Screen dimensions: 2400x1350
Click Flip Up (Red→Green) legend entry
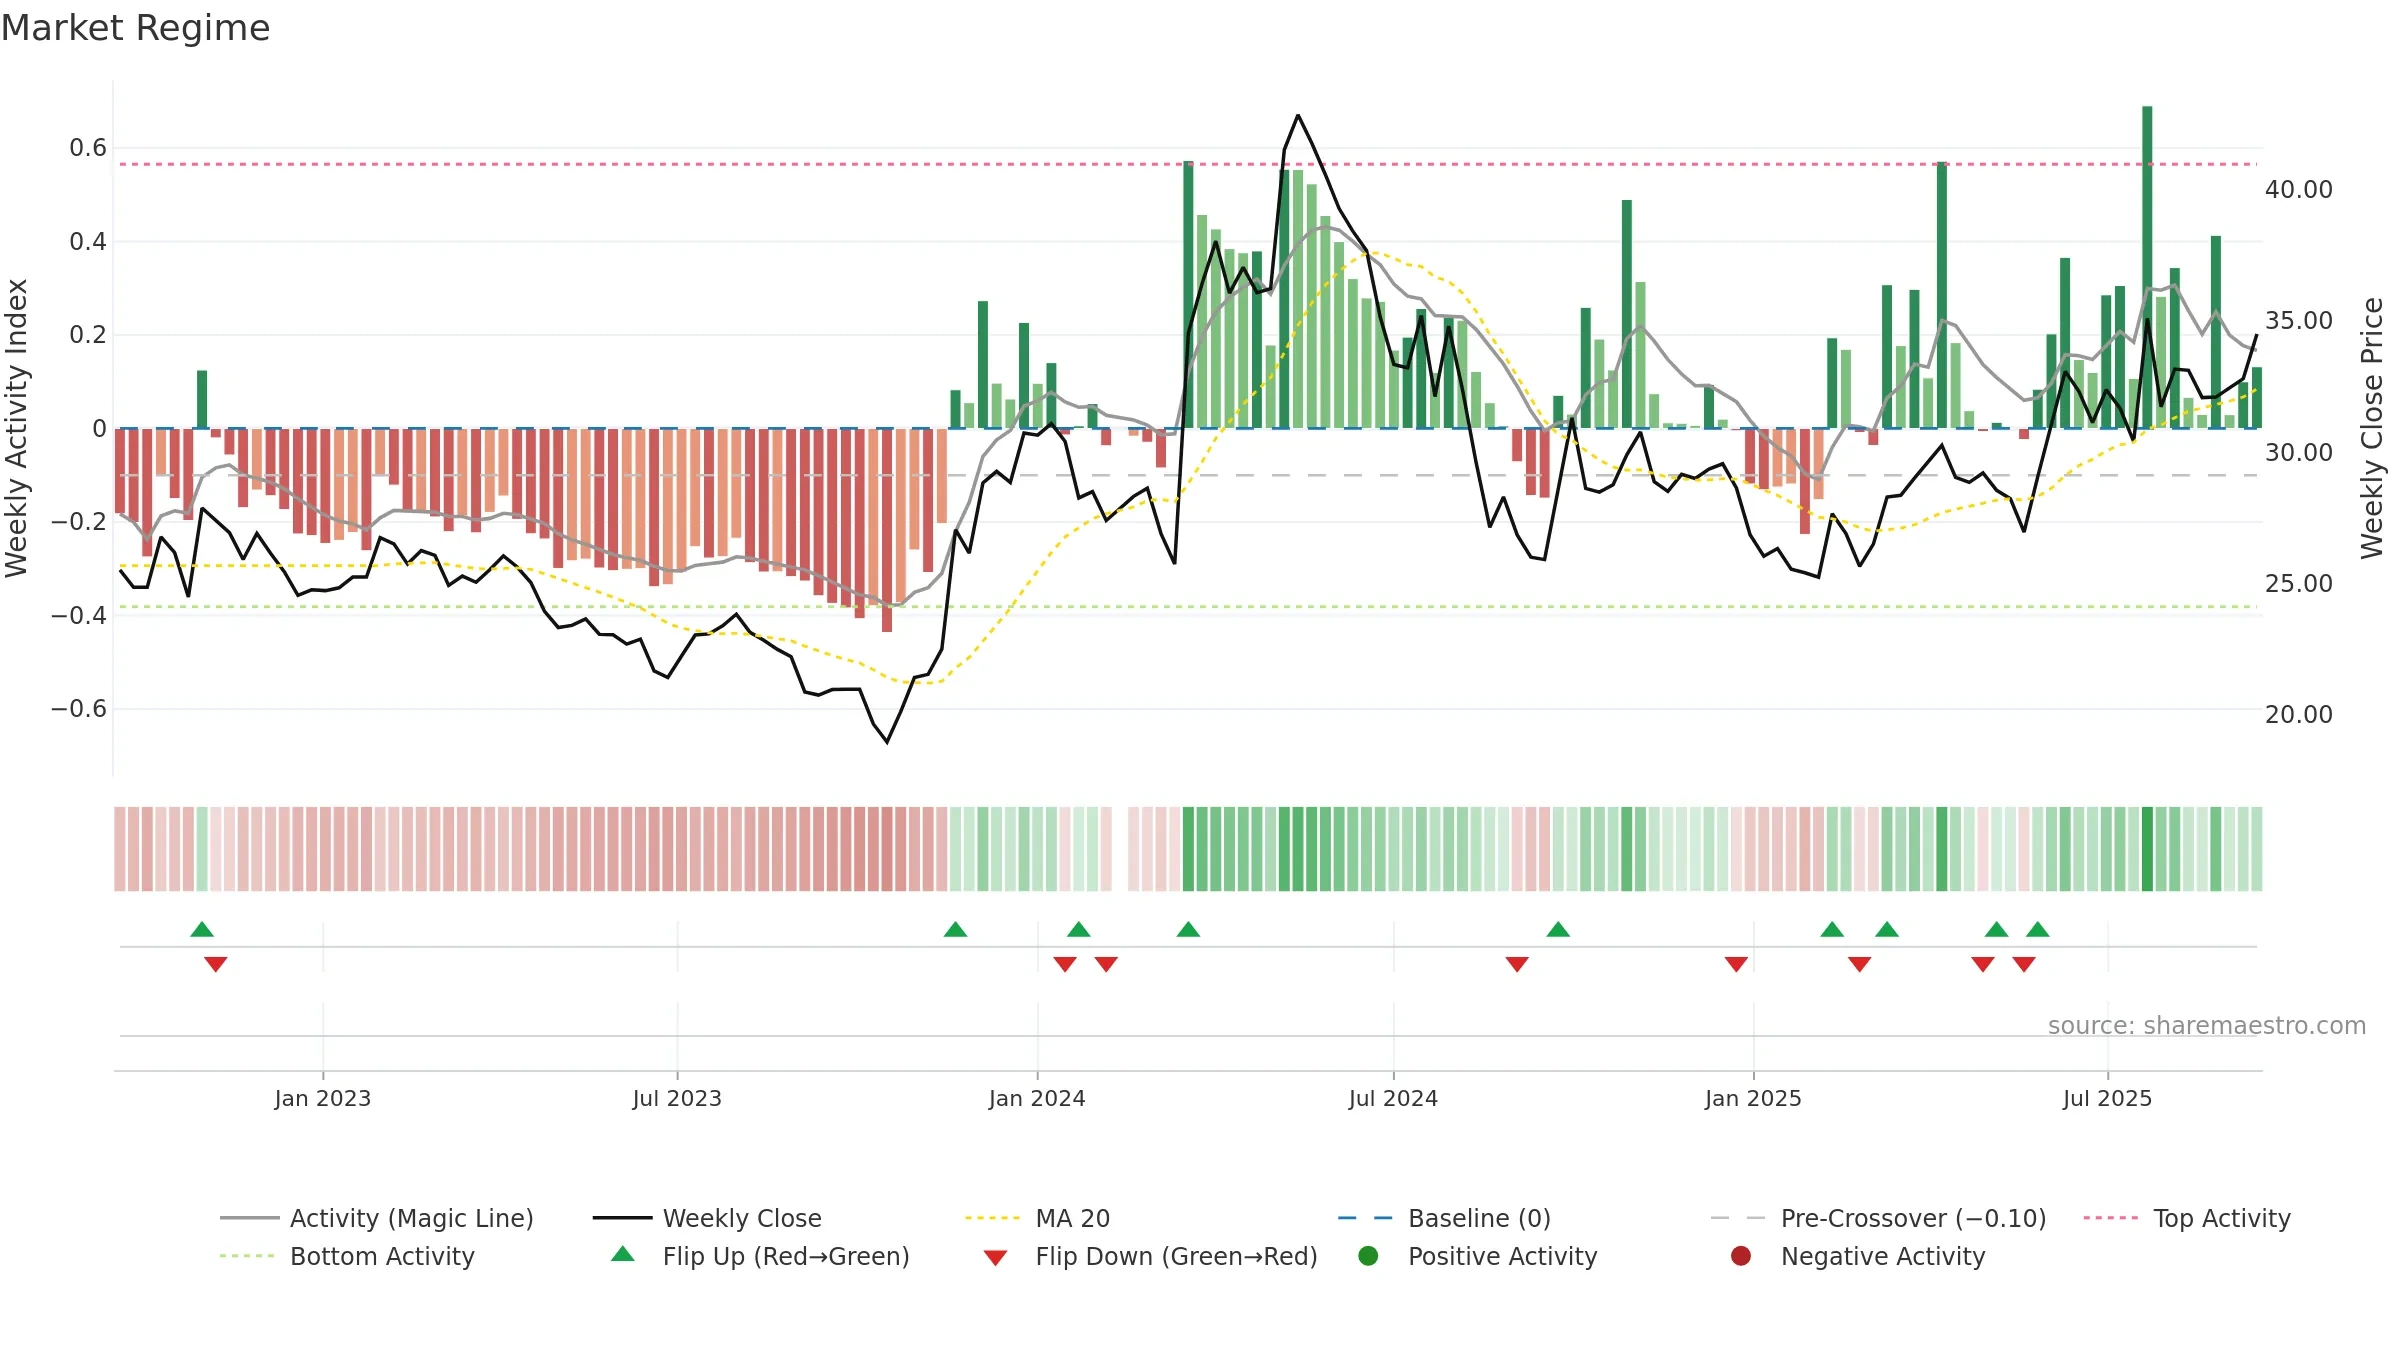[760, 1256]
